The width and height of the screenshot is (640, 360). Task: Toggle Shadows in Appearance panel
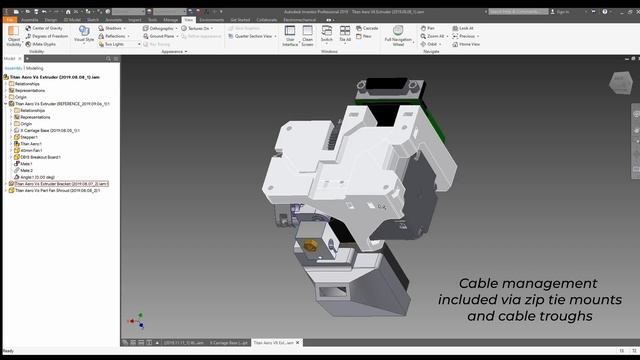pos(110,28)
